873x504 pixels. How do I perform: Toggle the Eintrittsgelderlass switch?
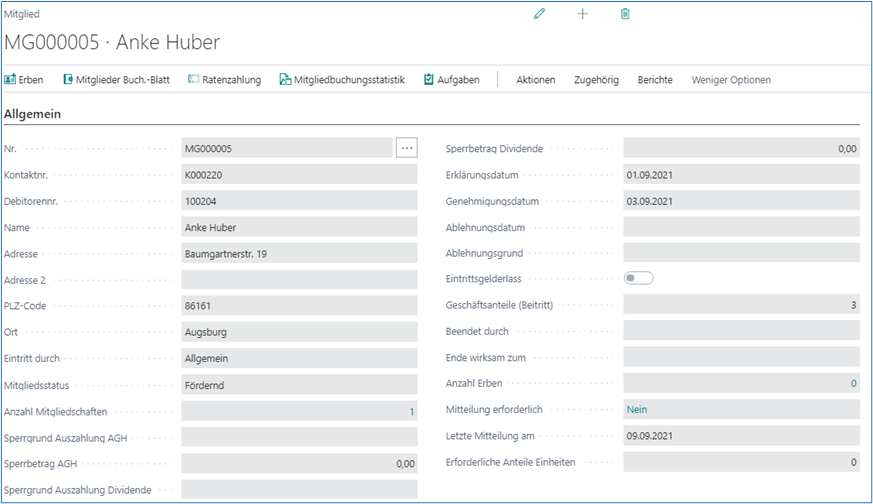pyautogui.click(x=638, y=278)
